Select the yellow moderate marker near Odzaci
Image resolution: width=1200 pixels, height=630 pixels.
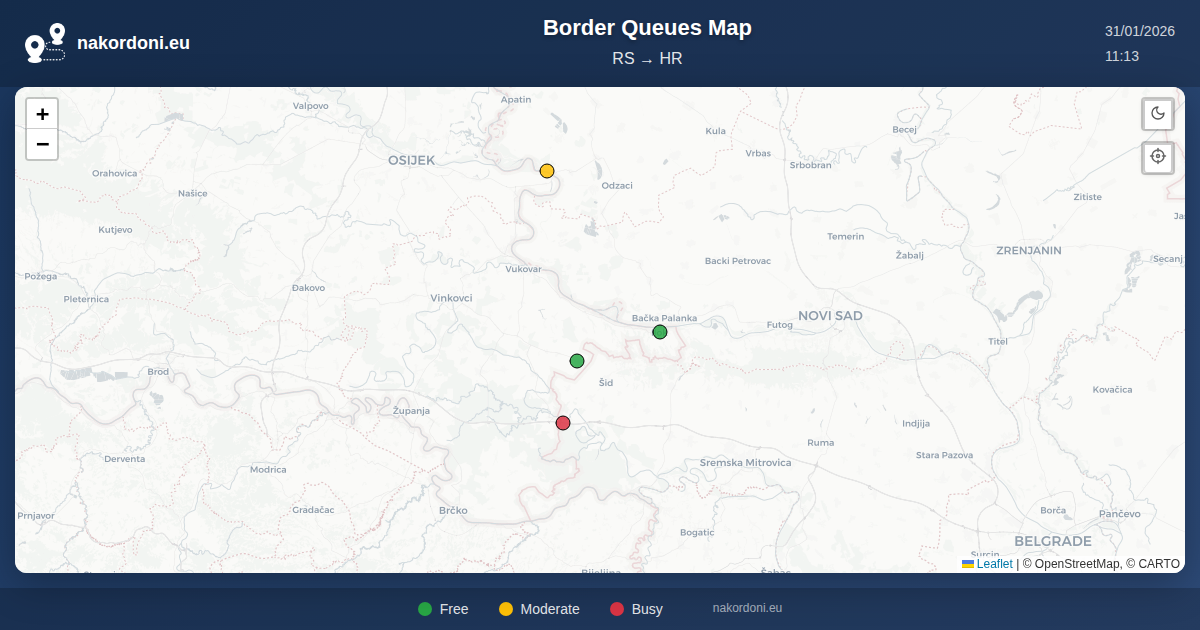coord(547,171)
